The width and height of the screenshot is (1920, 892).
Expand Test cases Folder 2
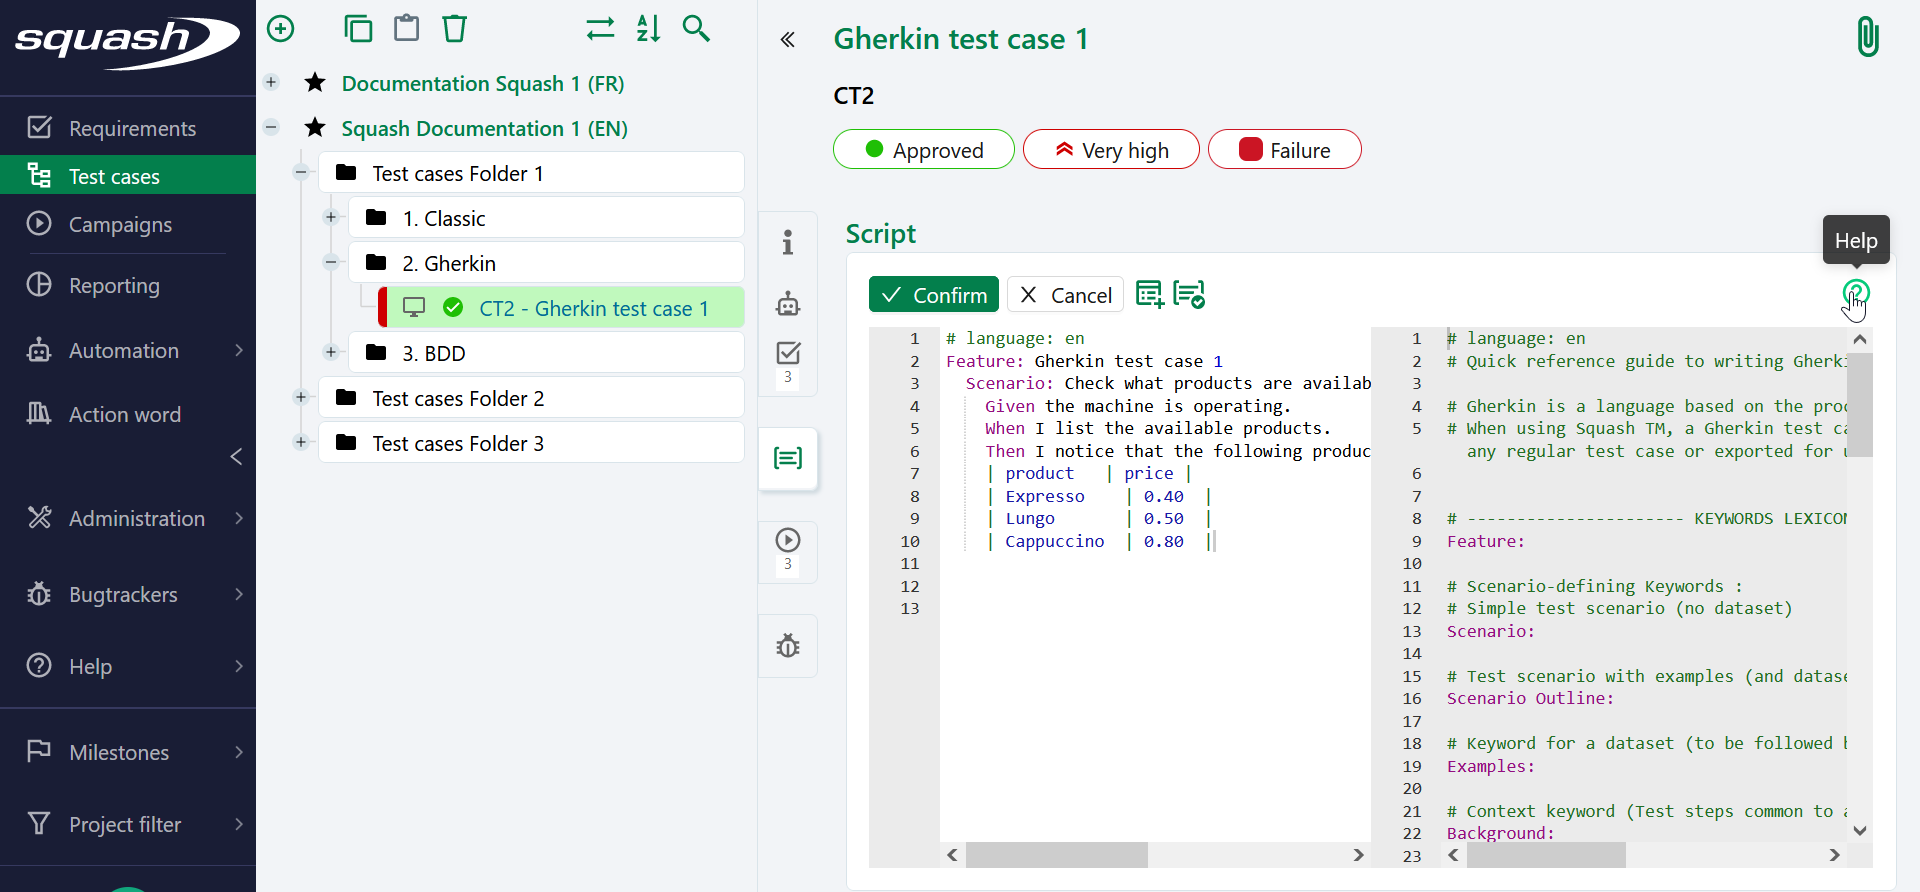301,398
